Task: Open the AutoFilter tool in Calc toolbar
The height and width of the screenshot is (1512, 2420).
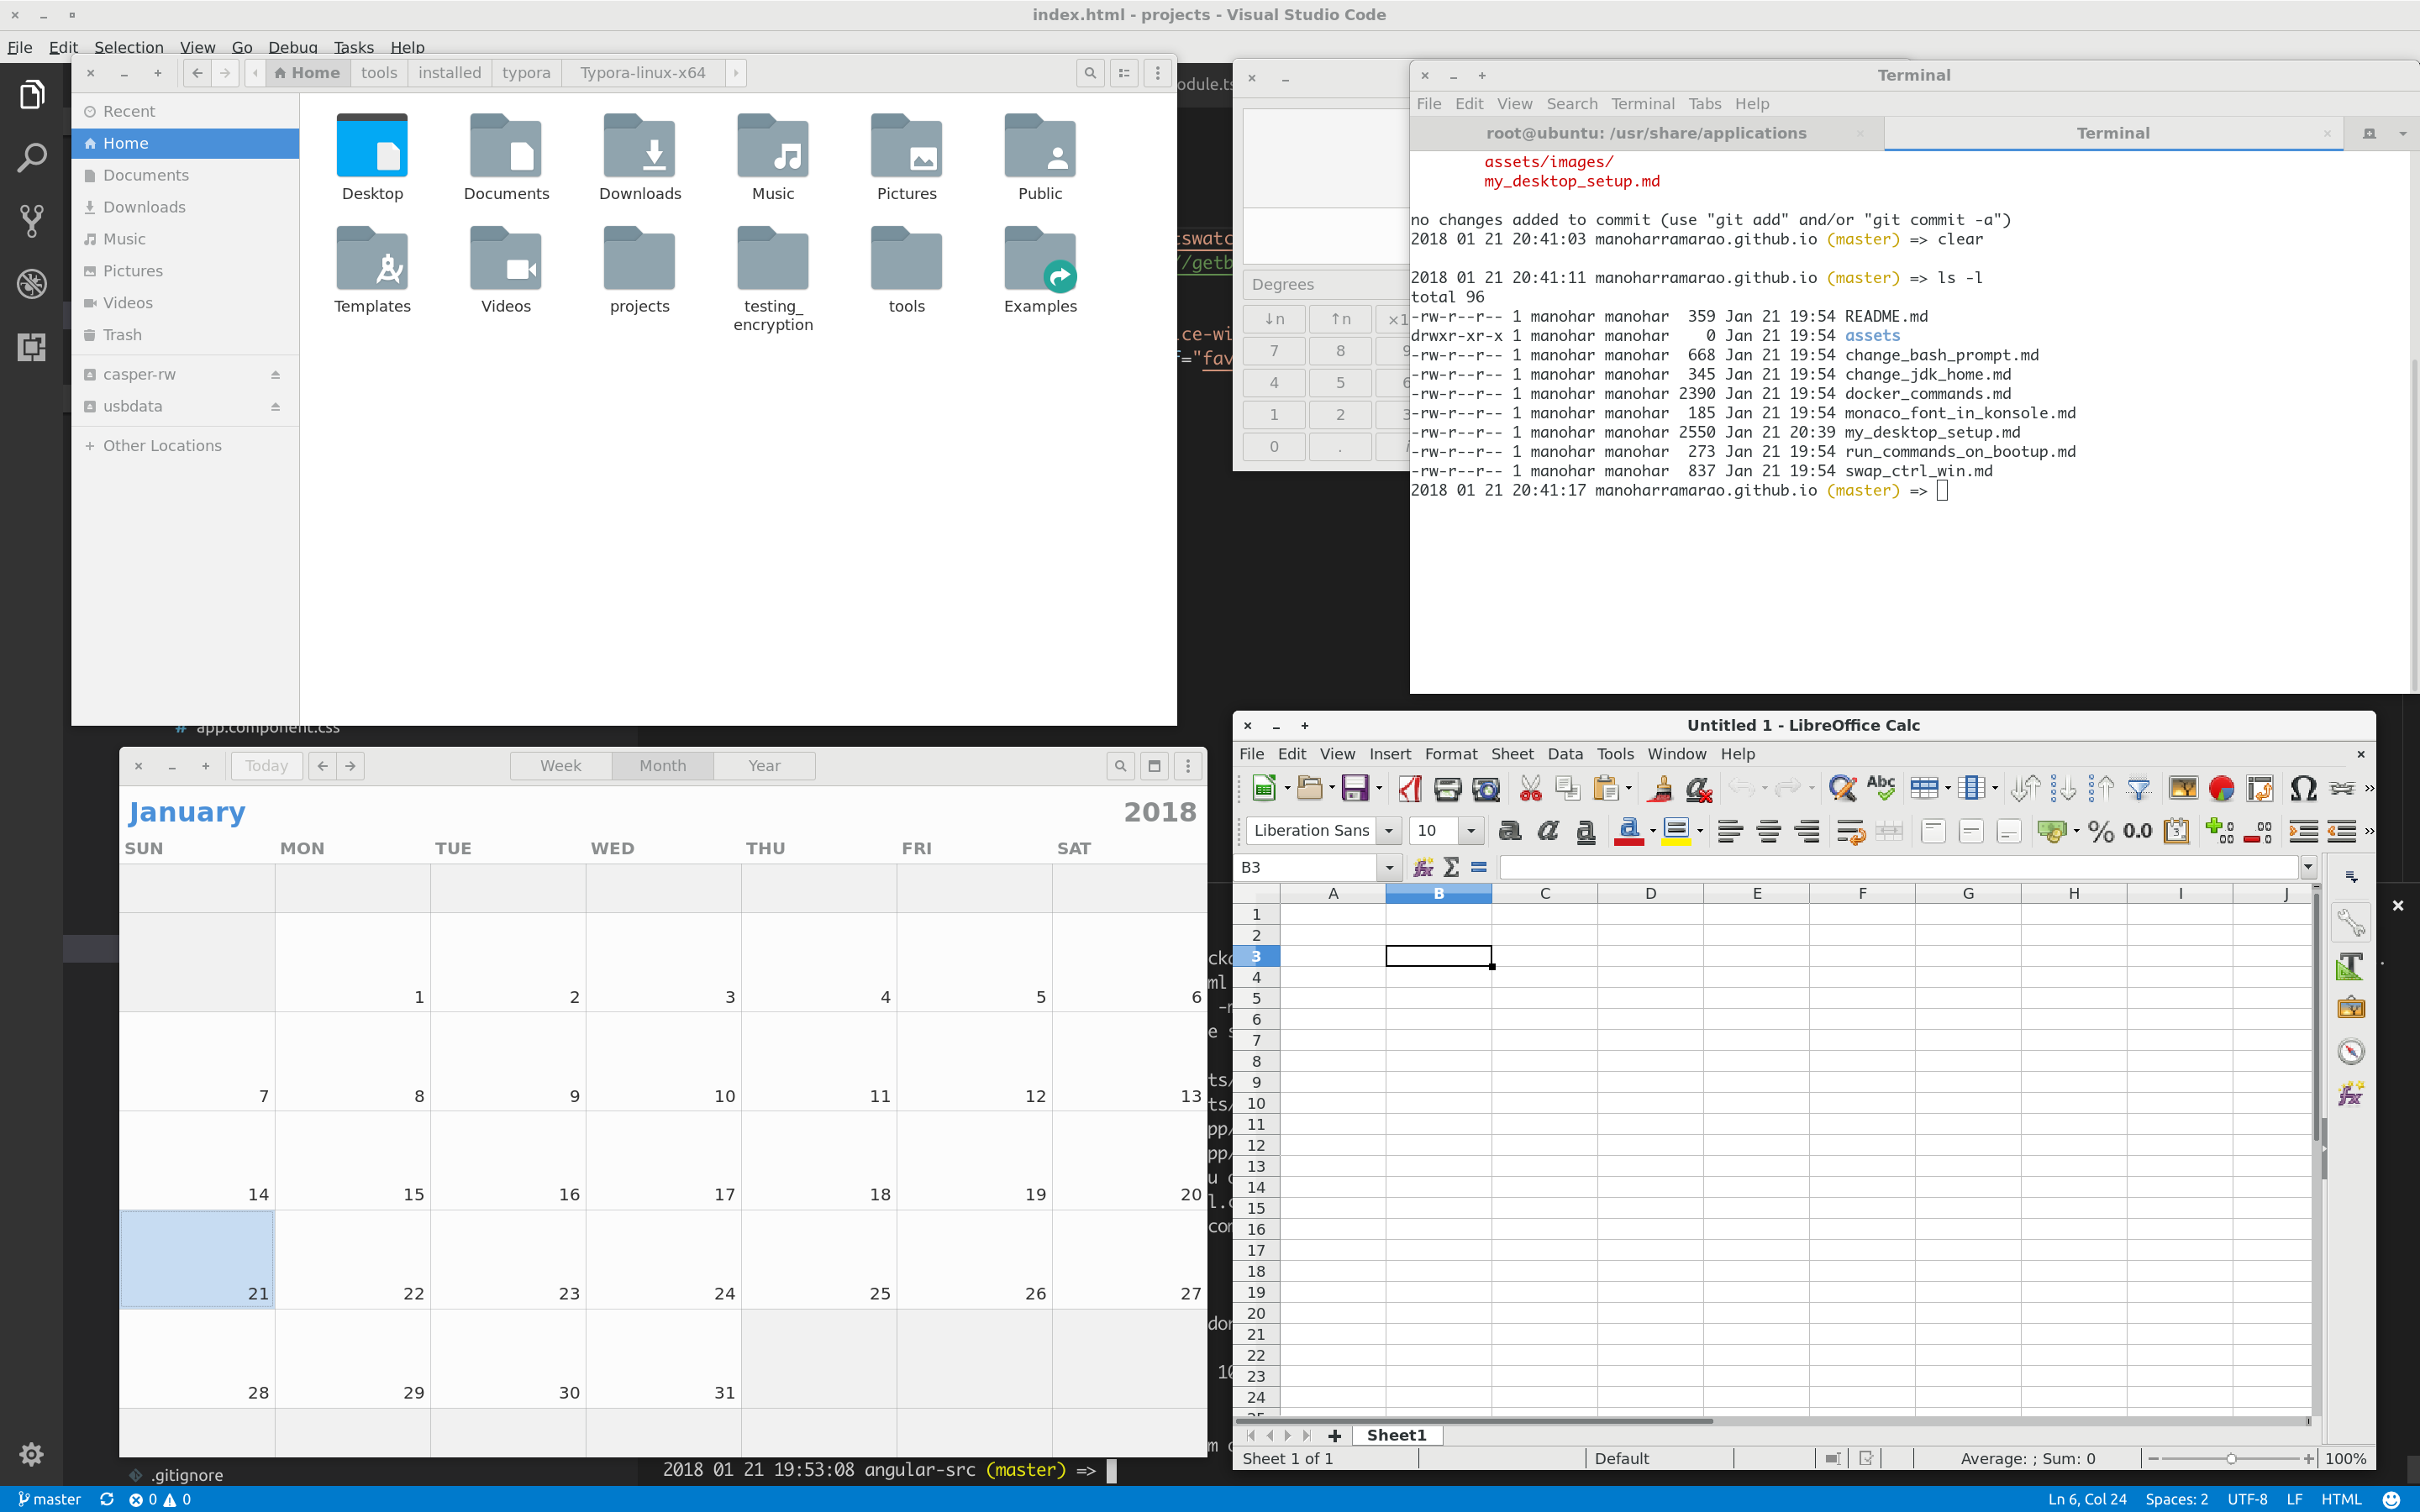Action: pos(2140,788)
